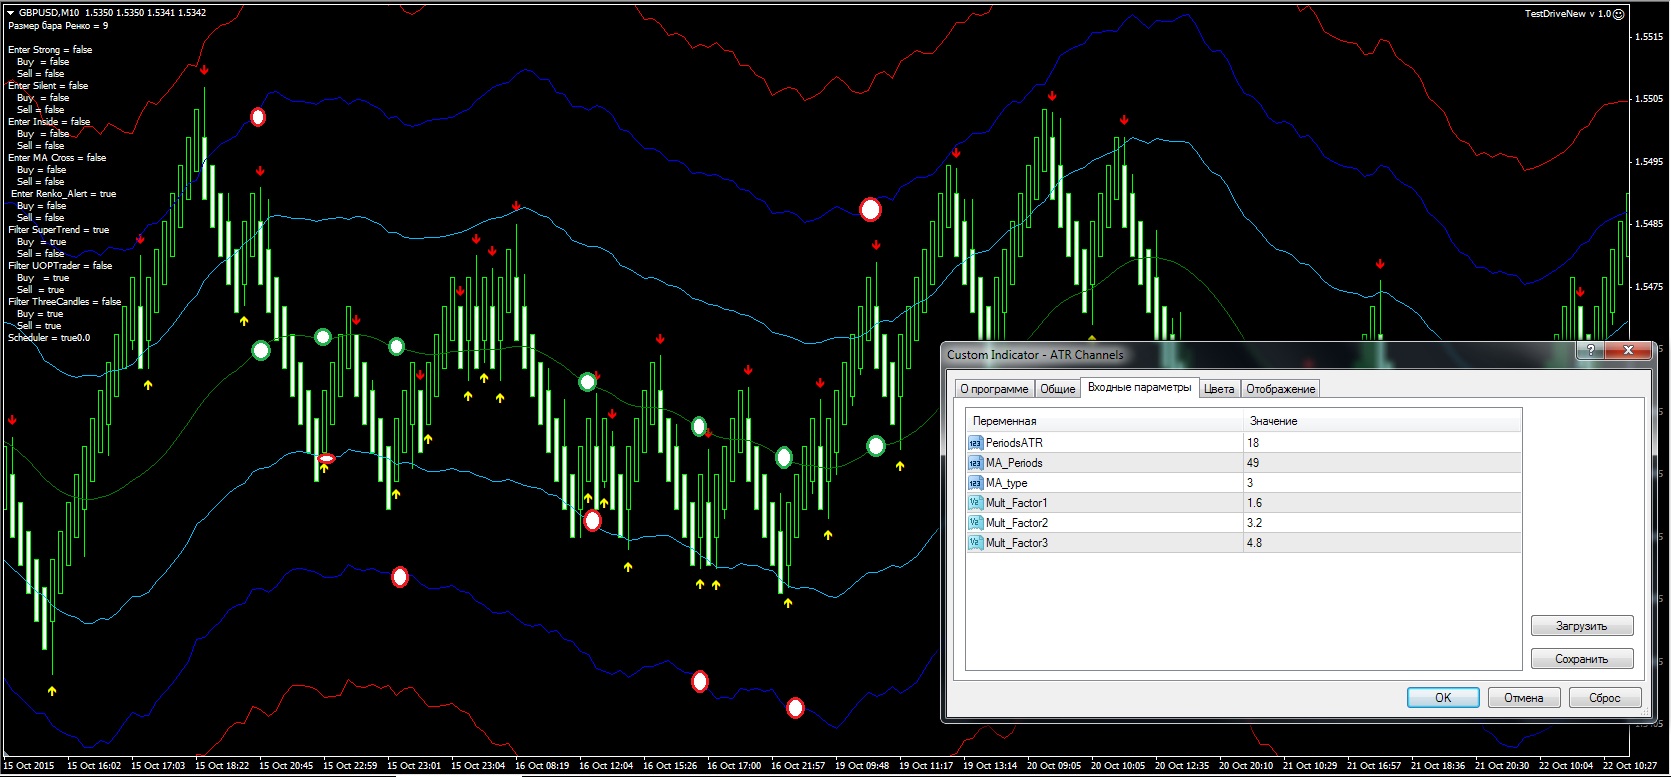Click the Mult_Factor1 double type icon

[975, 503]
